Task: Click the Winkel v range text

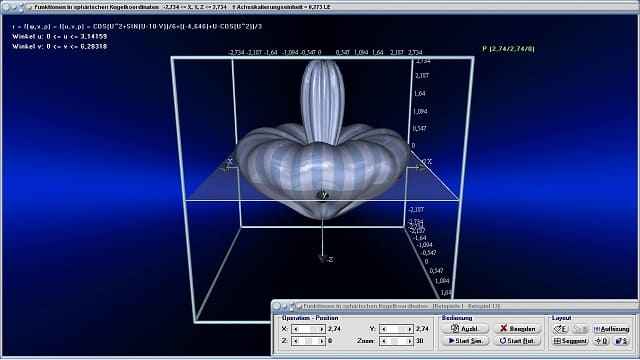Action: click(x=60, y=47)
